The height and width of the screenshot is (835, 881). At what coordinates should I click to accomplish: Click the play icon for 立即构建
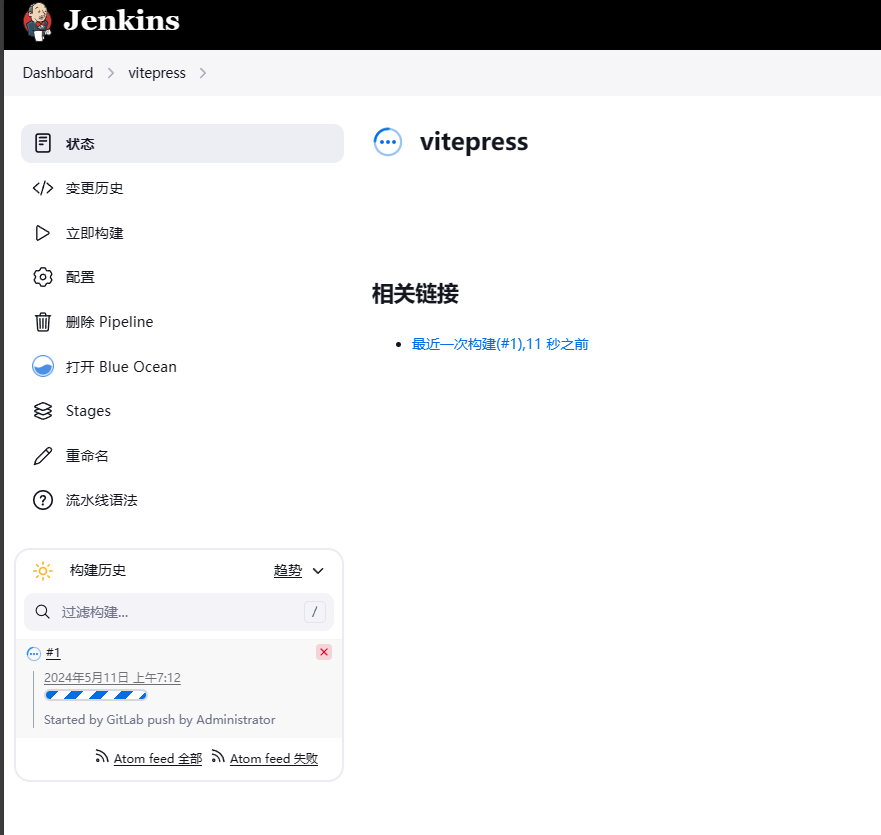click(x=43, y=233)
